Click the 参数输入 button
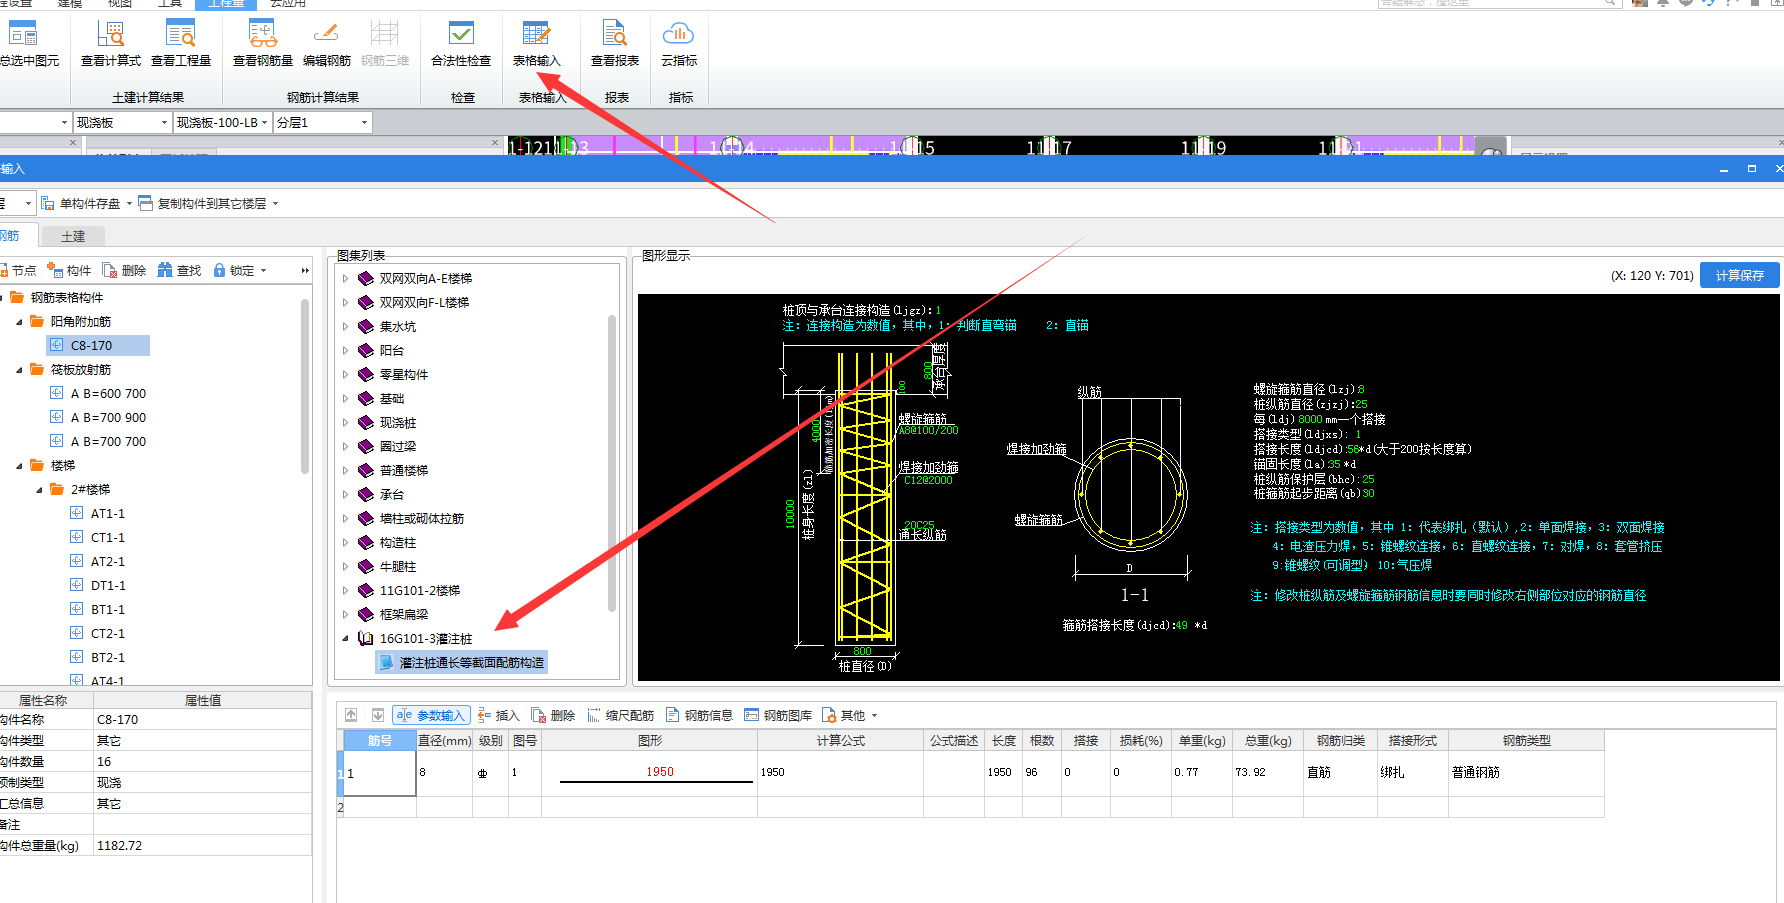1784x903 pixels. 431,715
